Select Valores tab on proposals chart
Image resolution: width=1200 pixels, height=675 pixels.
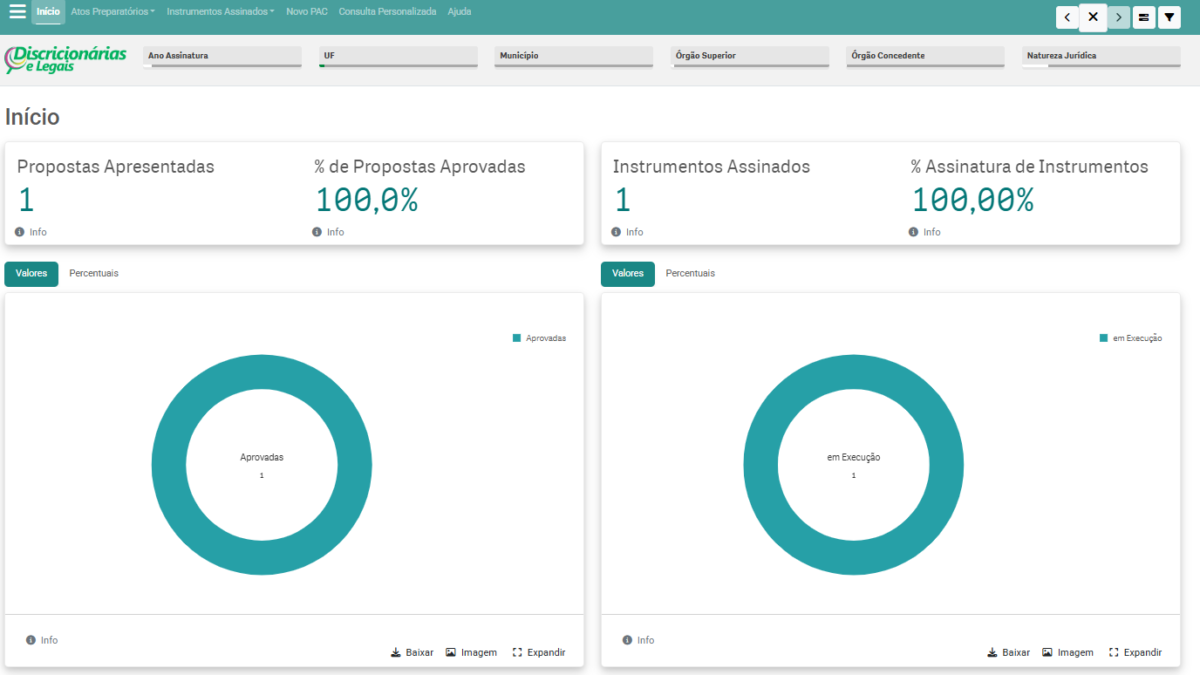click(x=31, y=274)
